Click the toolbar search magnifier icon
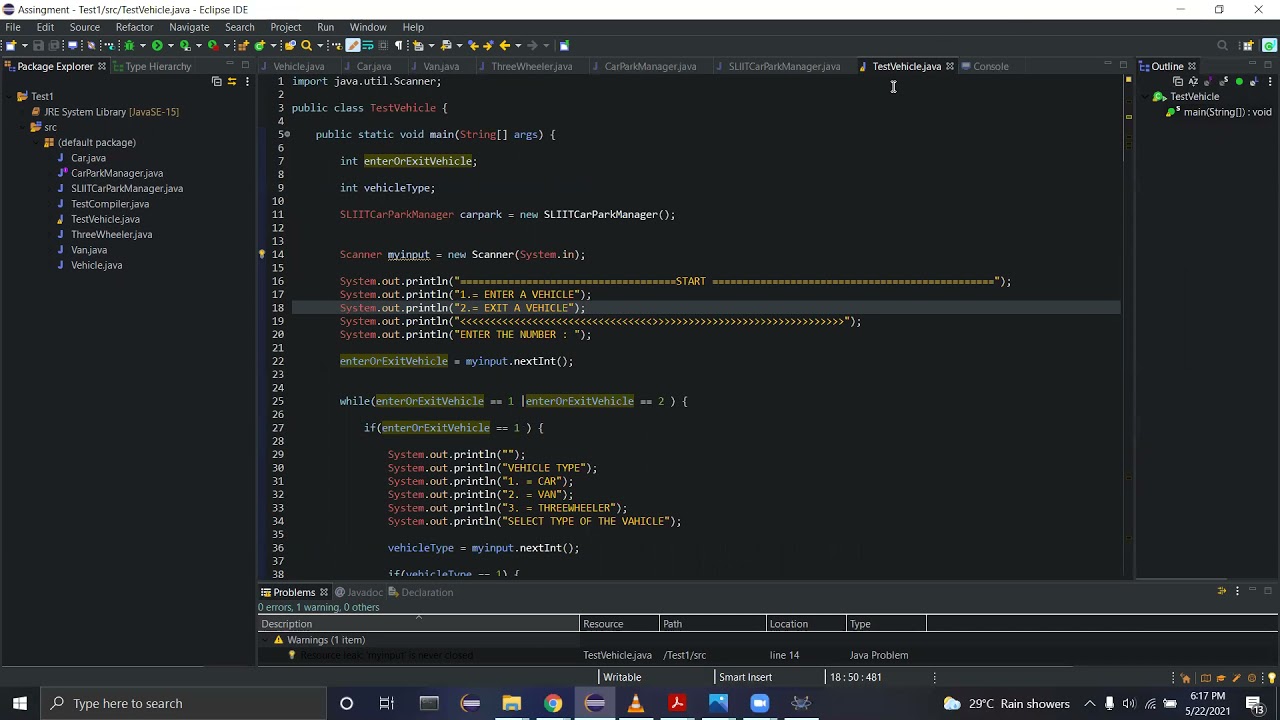Image resolution: width=1280 pixels, height=720 pixels. click(306, 45)
